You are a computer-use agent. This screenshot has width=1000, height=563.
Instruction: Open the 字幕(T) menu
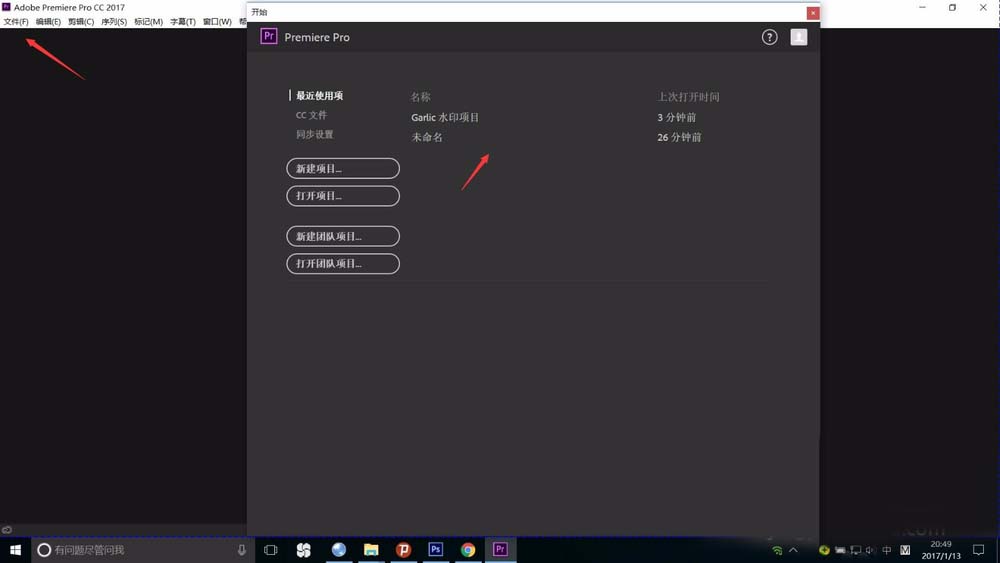[183, 22]
